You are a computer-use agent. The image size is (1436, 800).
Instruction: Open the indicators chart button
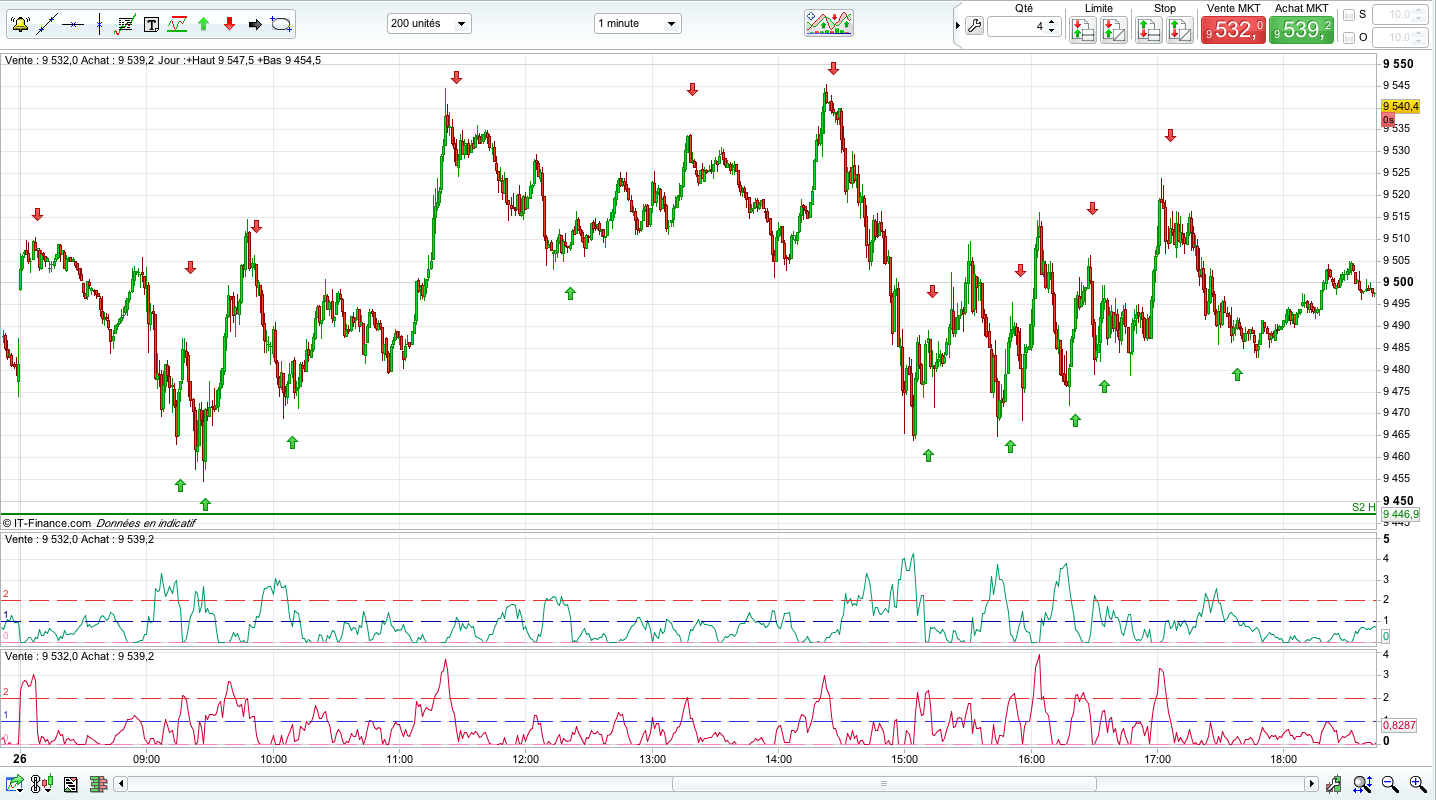click(x=829, y=23)
